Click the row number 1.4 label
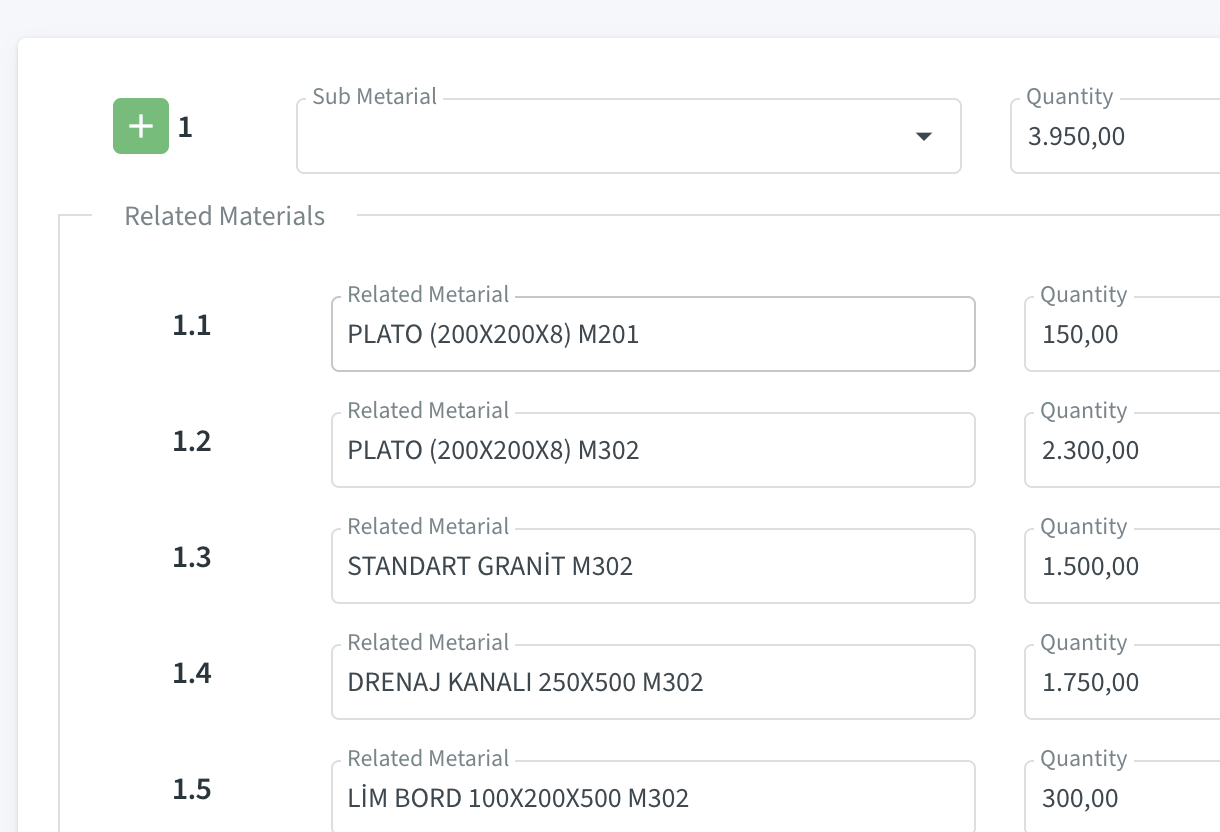This screenshot has width=1220, height=832. tap(192, 673)
